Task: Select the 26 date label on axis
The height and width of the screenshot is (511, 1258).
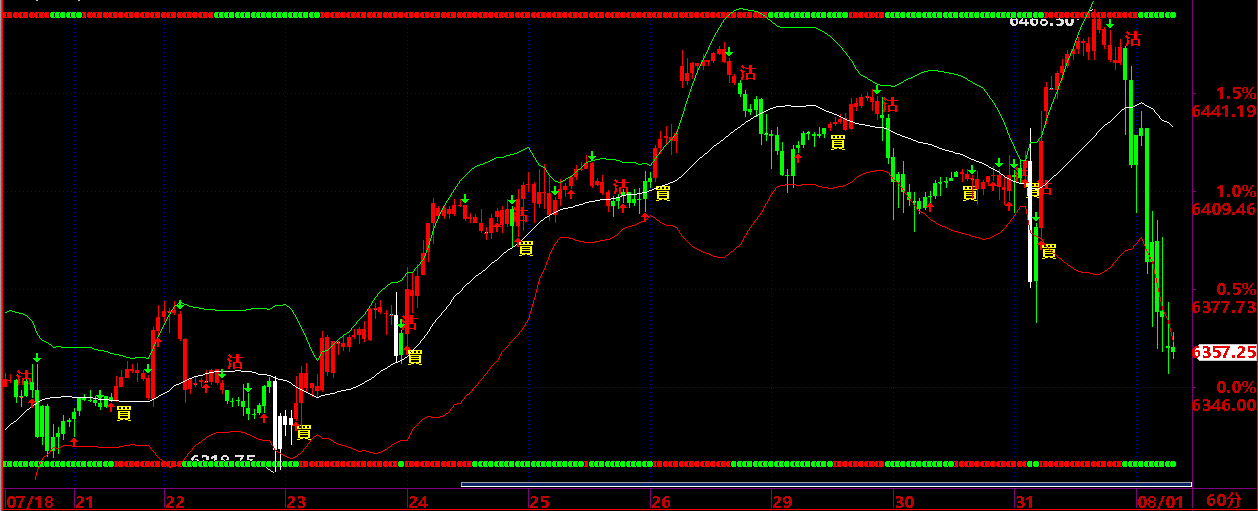Action: point(660,501)
